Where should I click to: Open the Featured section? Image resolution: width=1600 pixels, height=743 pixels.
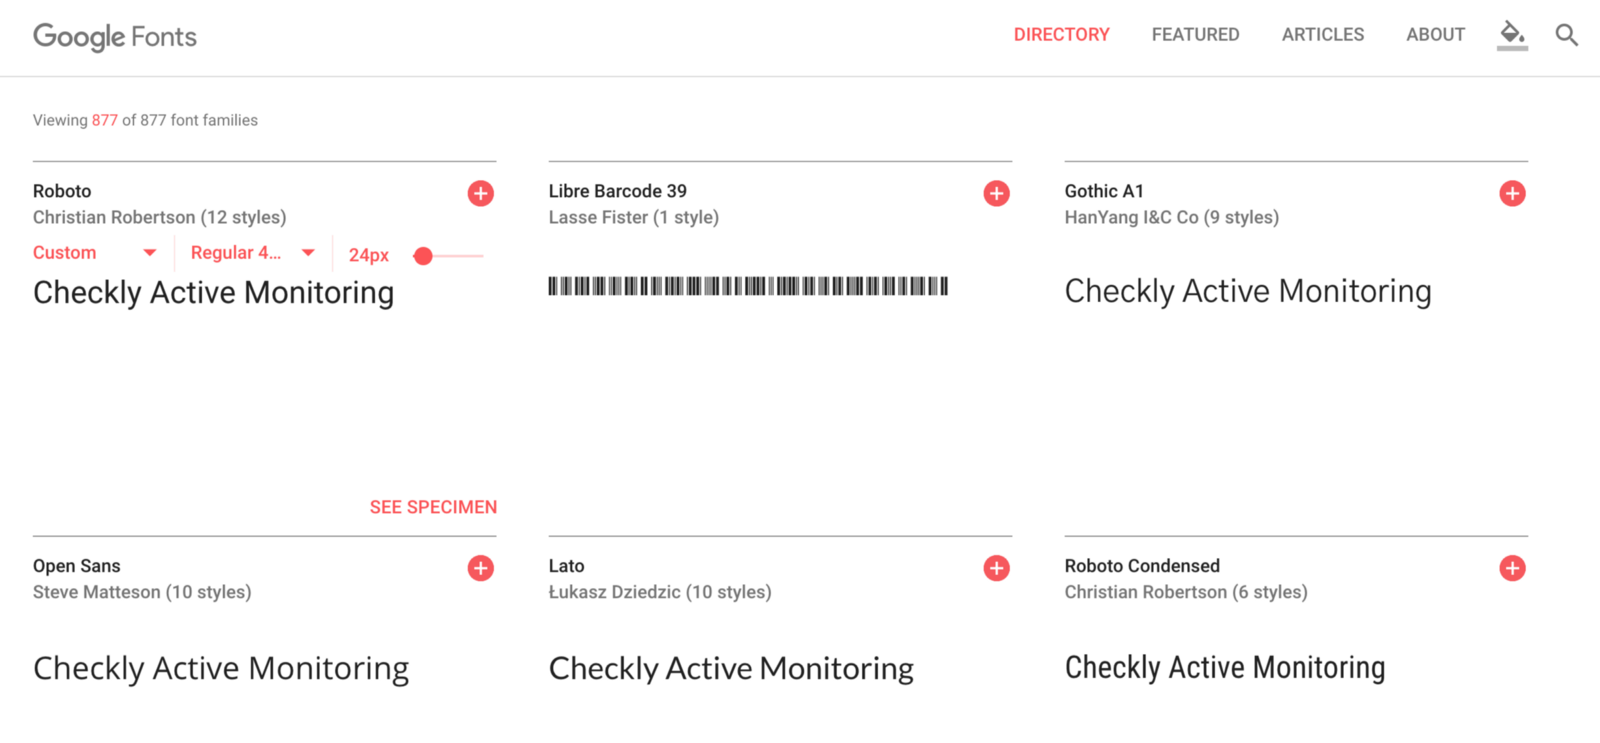click(x=1195, y=35)
